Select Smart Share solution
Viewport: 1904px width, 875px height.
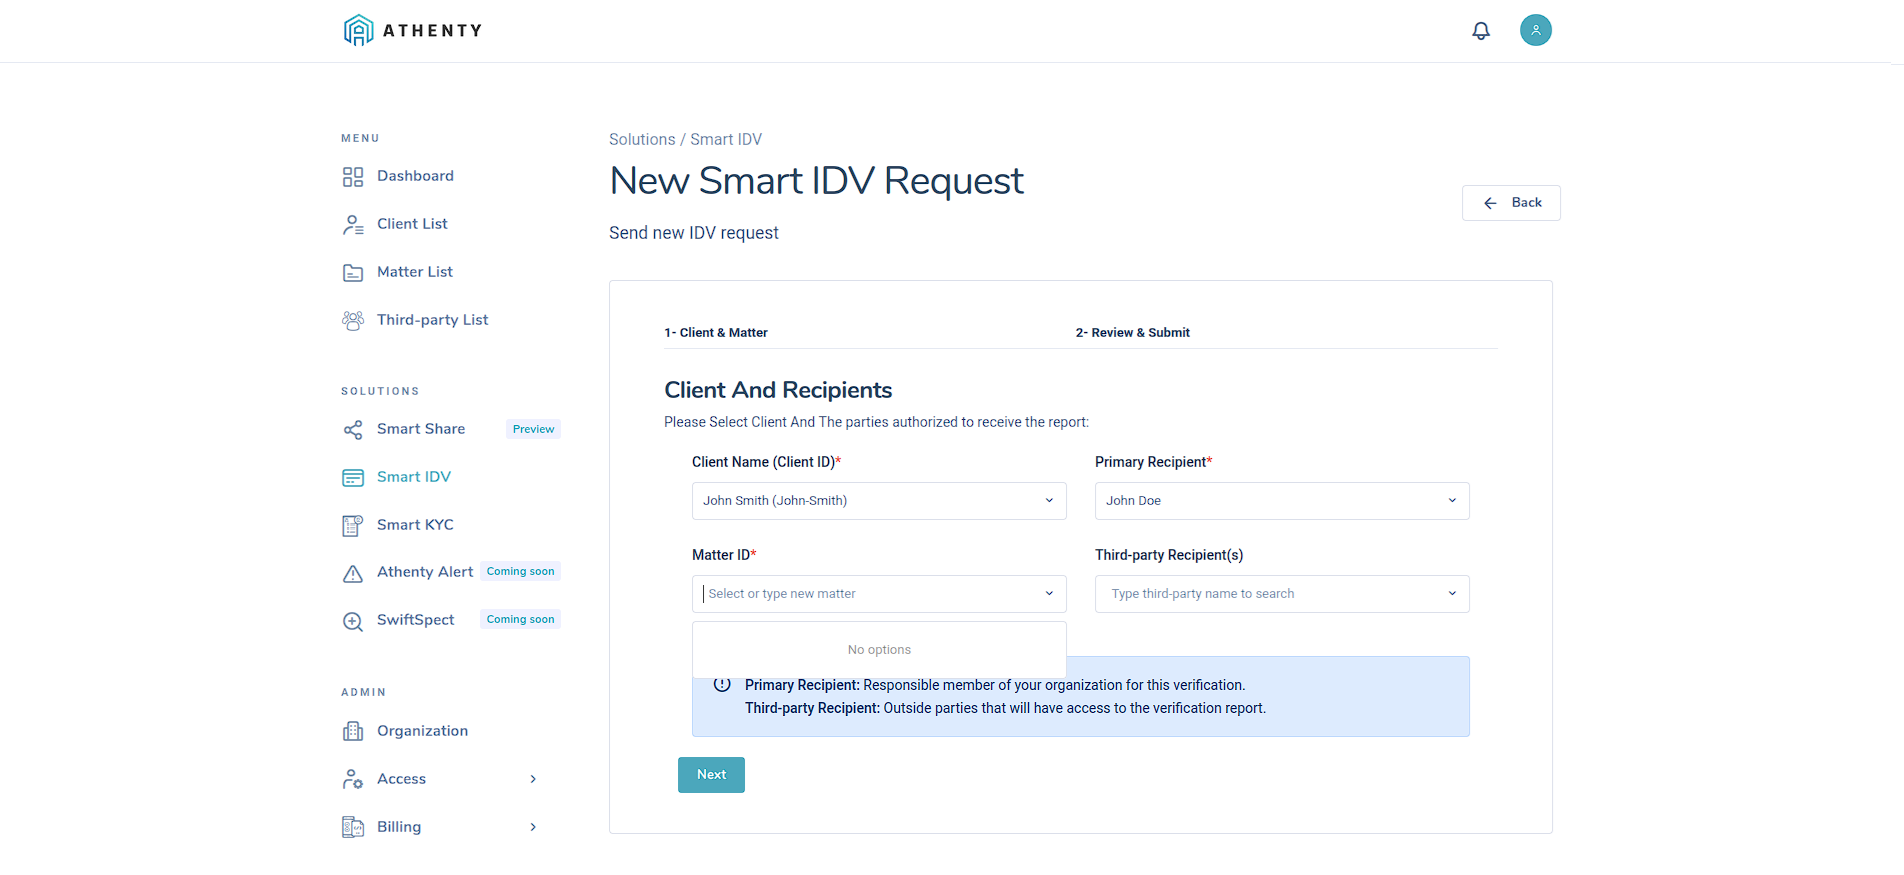pyautogui.click(x=421, y=429)
